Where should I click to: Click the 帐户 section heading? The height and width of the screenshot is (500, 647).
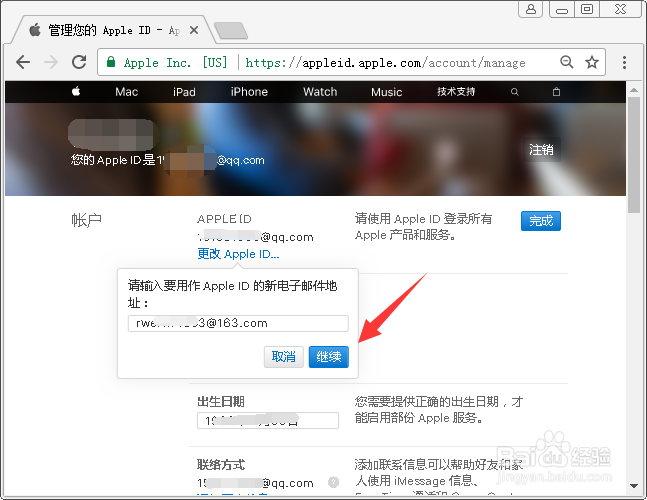[x=86, y=220]
